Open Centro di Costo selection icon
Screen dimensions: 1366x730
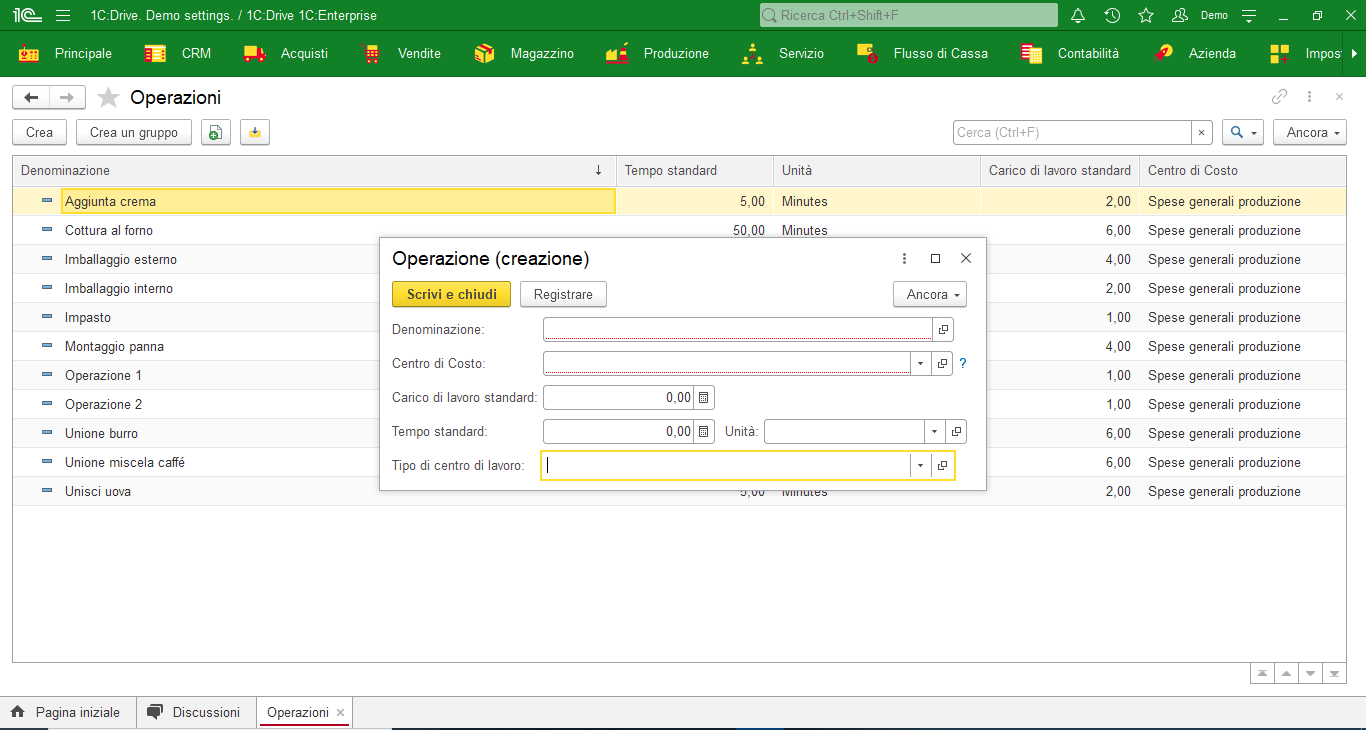click(943, 363)
